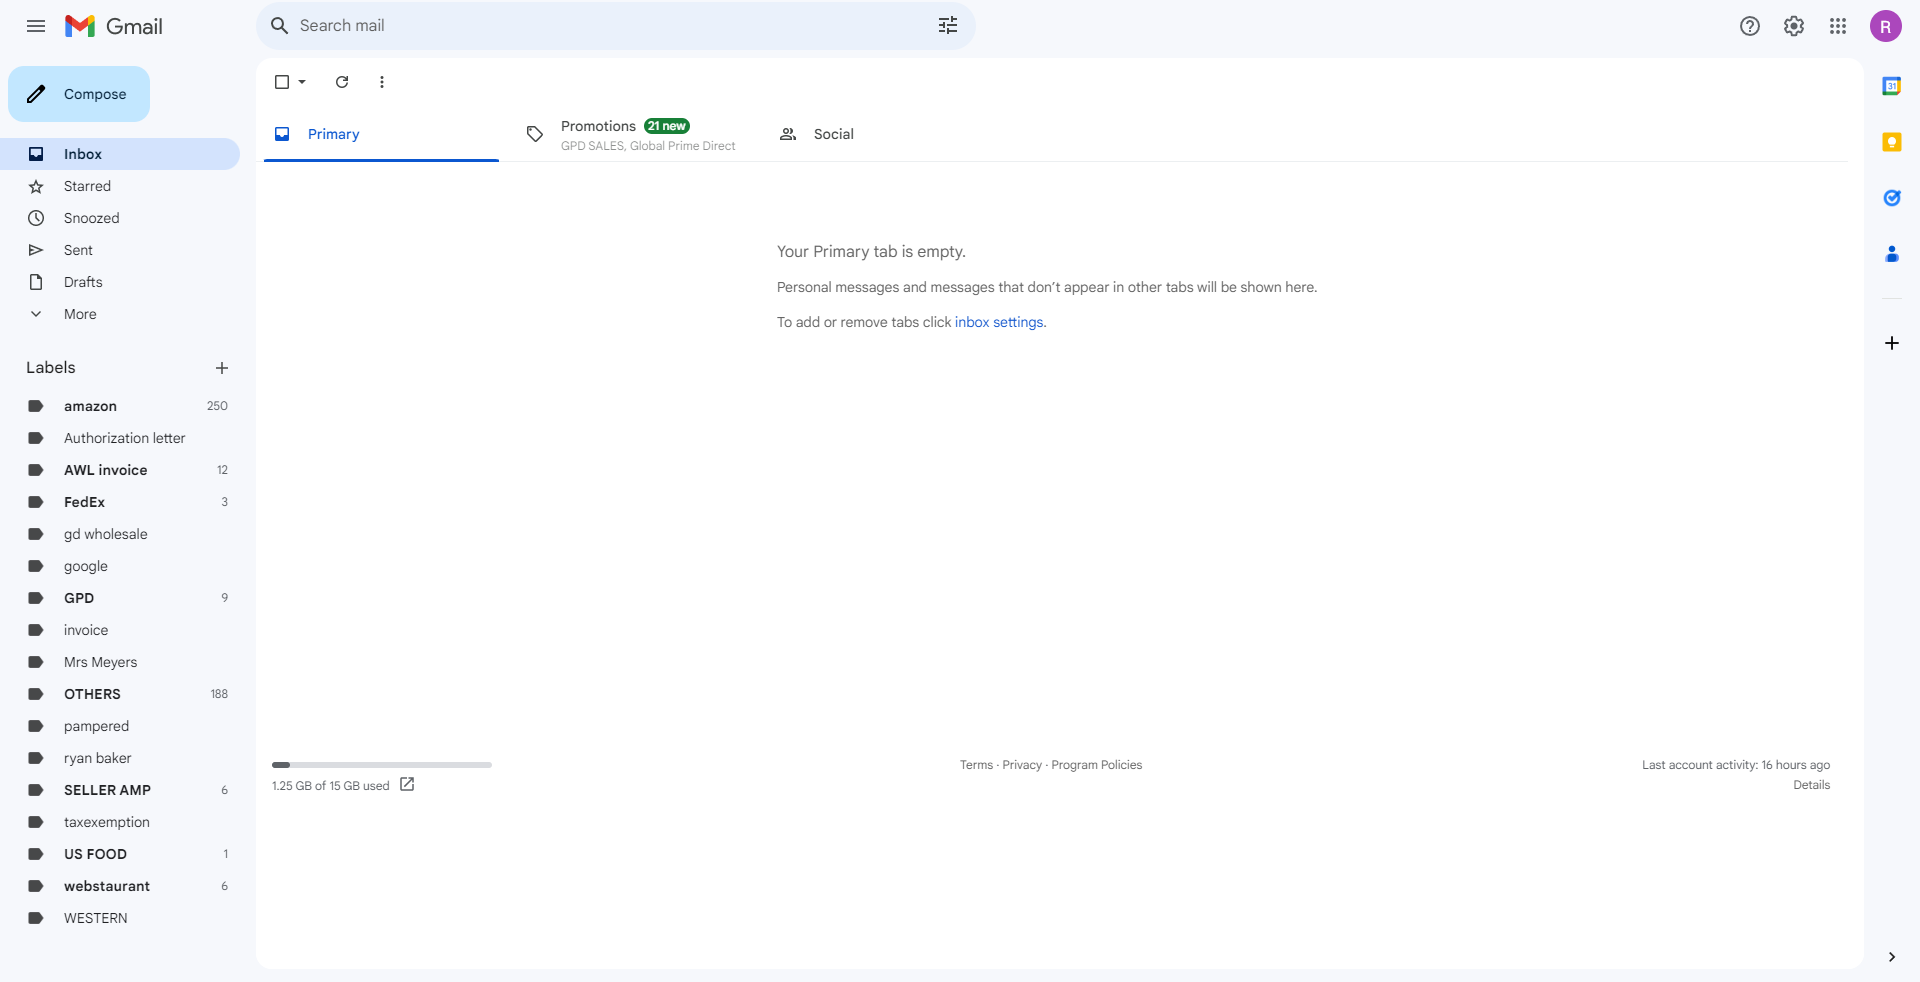Open Google Tasks side panel
The image size is (1920, 982).
[x=1892, y=198]
